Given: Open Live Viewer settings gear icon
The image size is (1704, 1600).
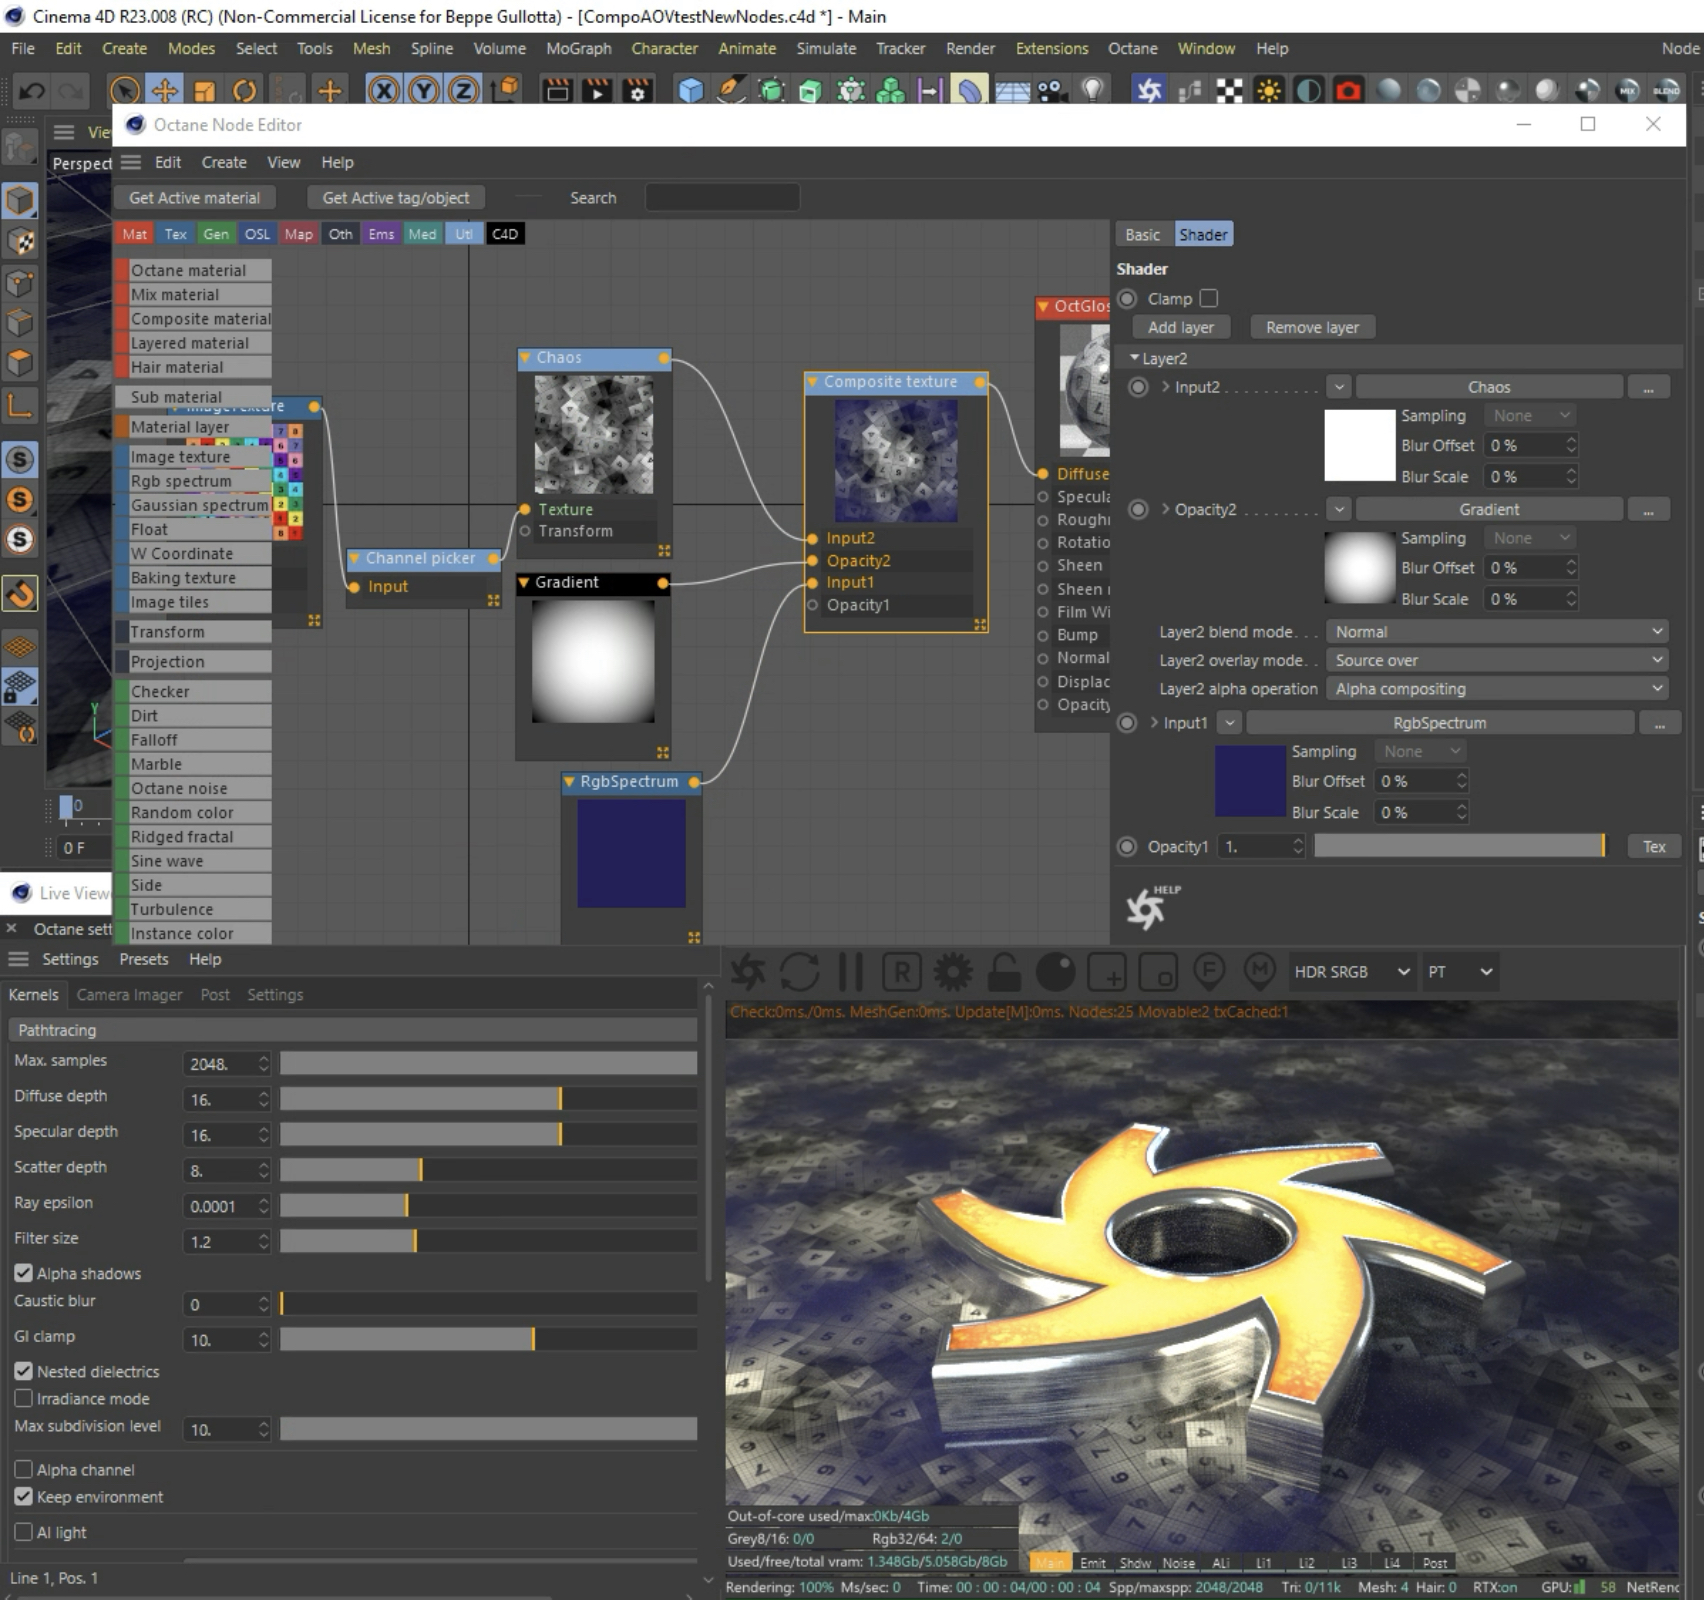Looking at the screenshot, I should click(x=953, y=972).
